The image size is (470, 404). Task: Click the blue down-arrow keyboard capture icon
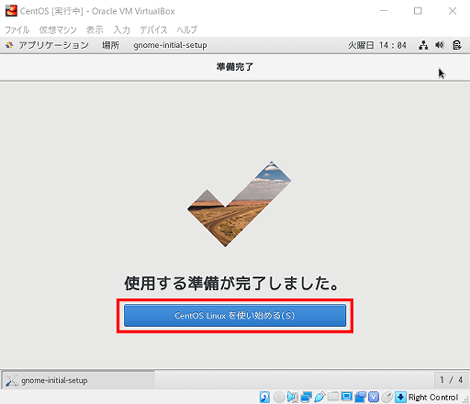coord(401,397)
